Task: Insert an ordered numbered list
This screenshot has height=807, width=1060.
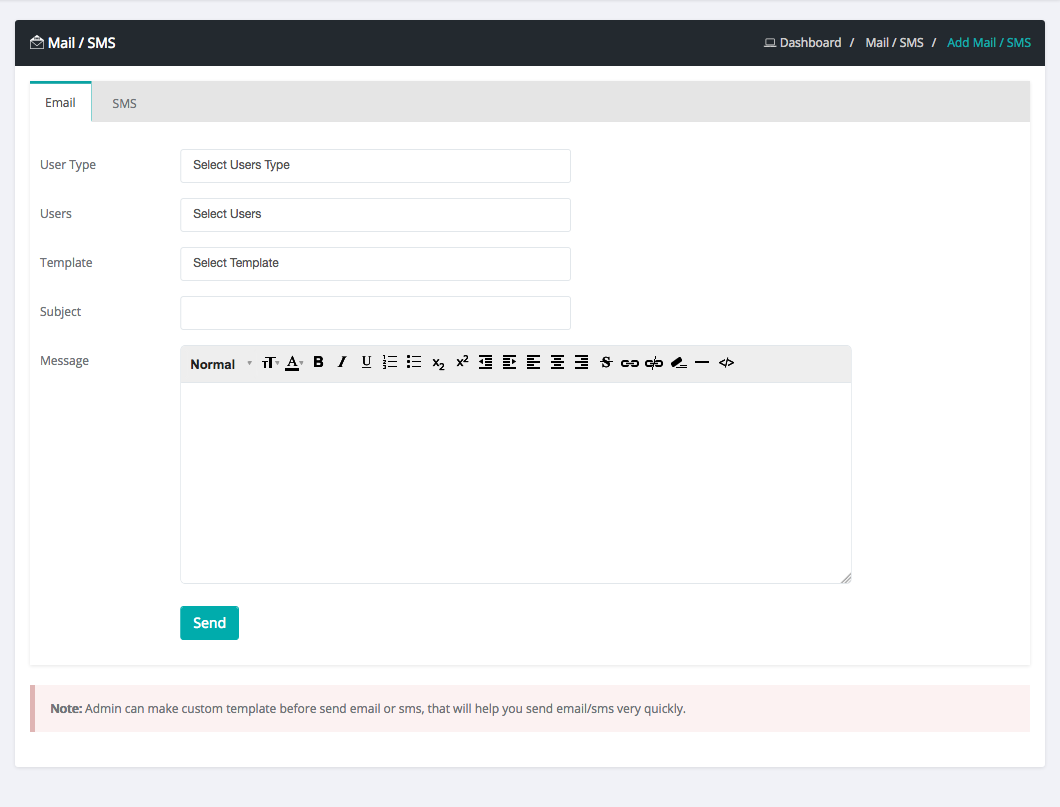Action: pyautogui.click(x=390, y=362)
